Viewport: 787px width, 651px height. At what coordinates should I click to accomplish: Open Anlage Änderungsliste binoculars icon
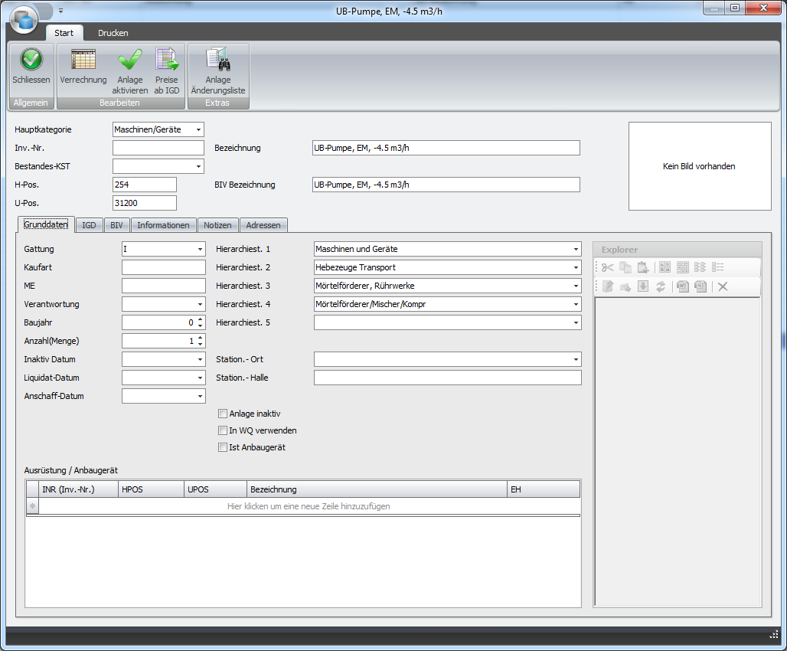(x=217, y=61)
